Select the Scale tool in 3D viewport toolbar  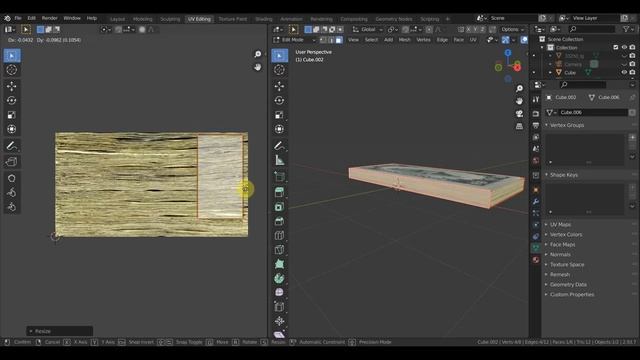(x=280, y=115)
